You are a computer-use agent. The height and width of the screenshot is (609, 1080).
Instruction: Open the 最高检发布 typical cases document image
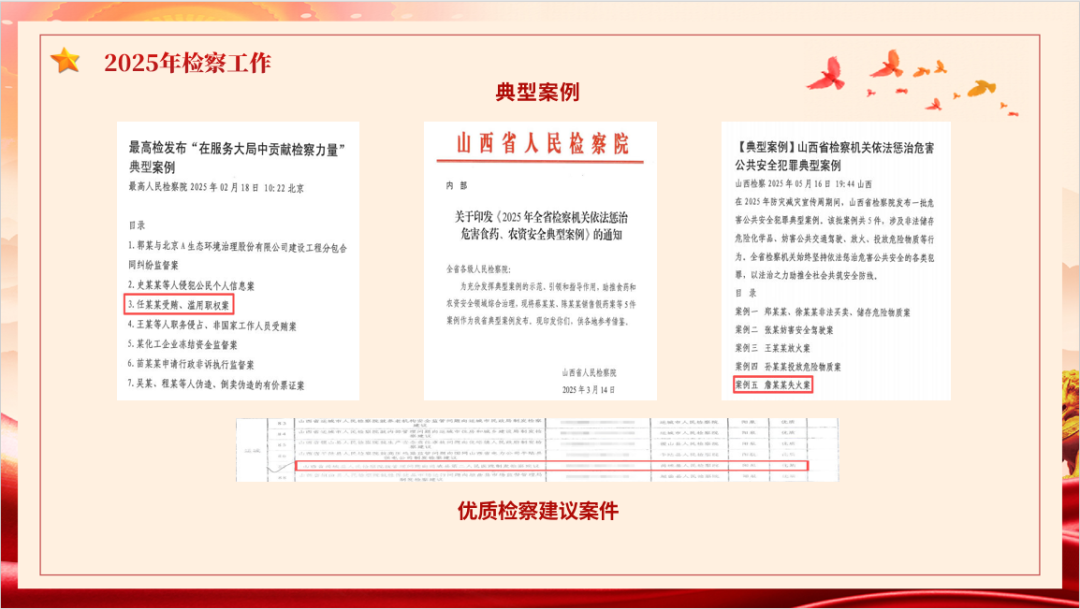coord(236,260)
